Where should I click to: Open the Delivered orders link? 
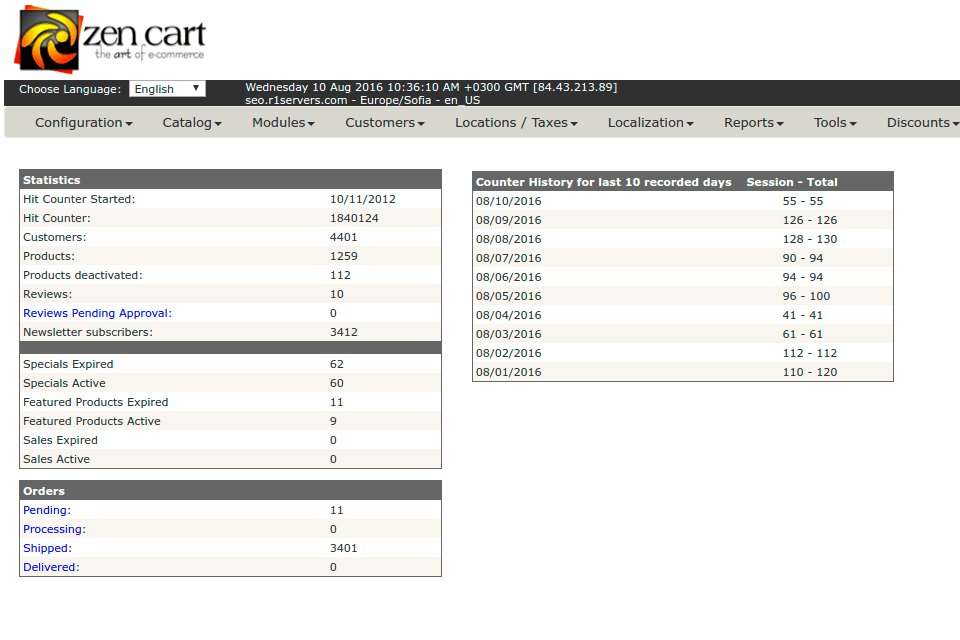[x=51, y=567]
